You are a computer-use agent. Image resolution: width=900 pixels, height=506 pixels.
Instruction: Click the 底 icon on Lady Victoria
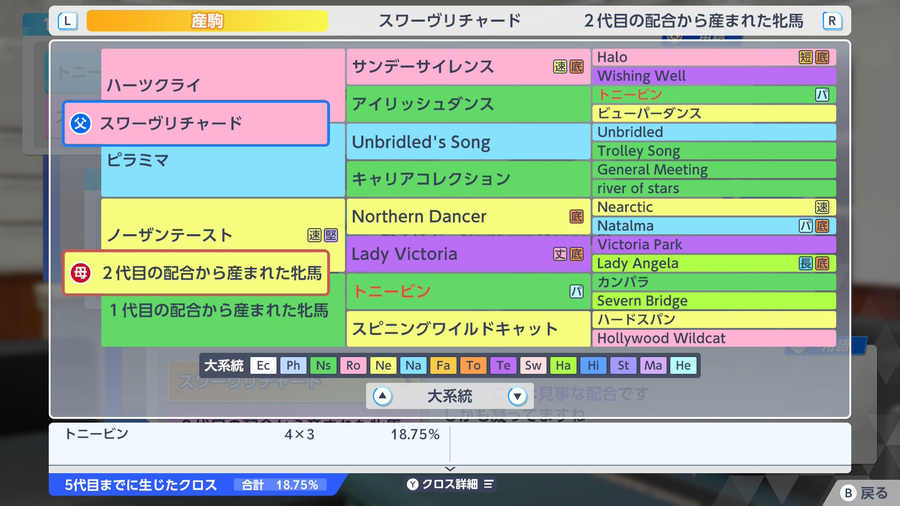point(576,254)
